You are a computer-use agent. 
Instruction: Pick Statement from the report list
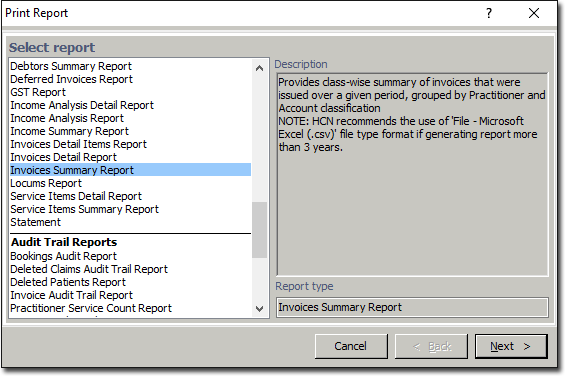[x=35, y=222]
